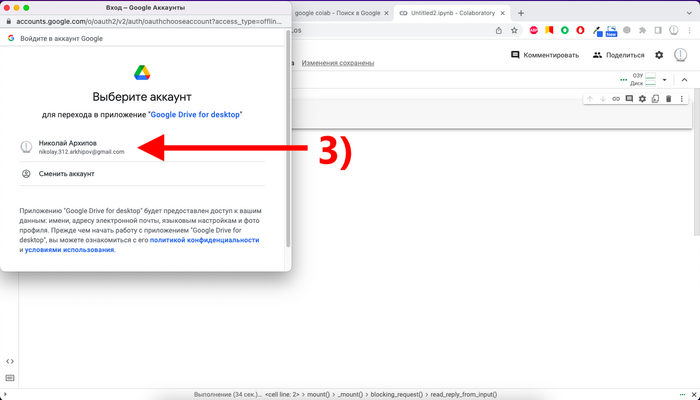This screenshot has height=400, width=700.
Task: Open the Изменения сохранены revision link
Action: coord(338,63)
